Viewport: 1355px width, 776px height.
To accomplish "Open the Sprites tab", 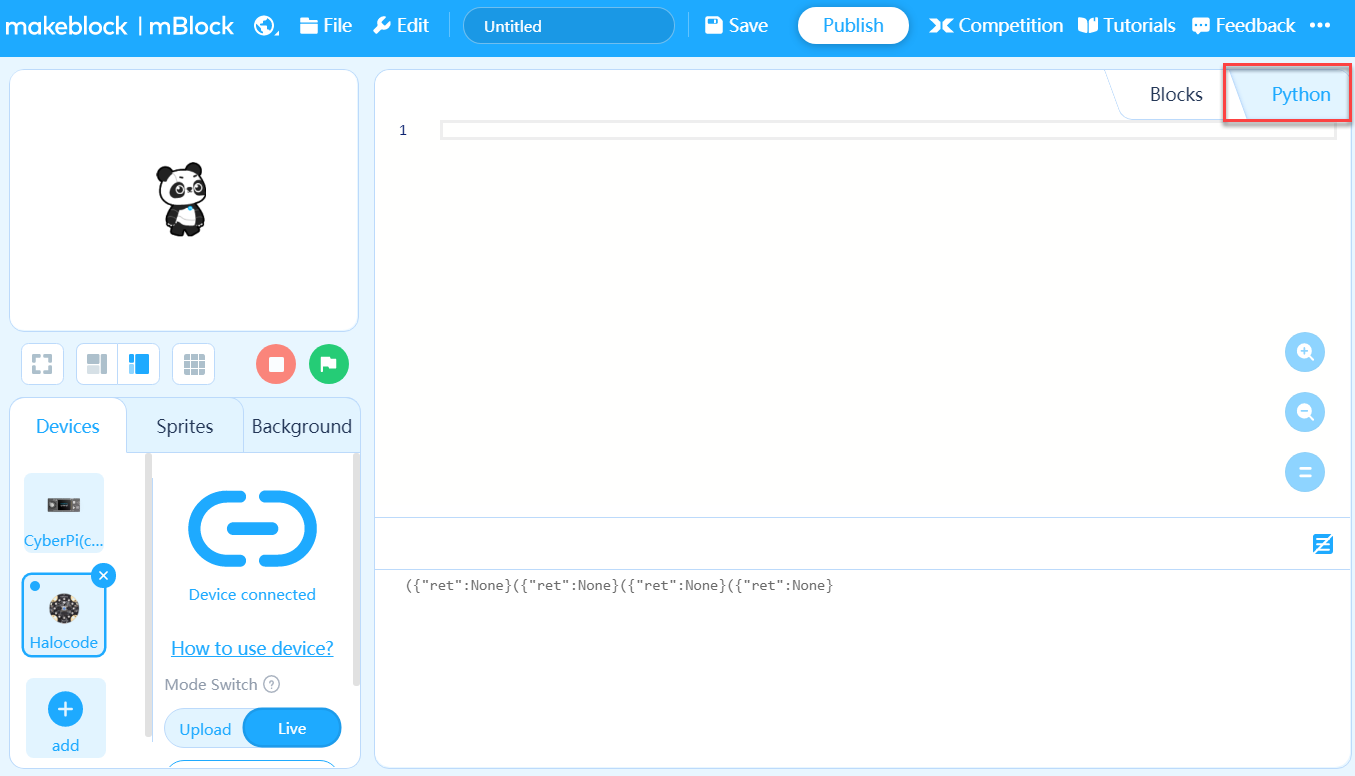I will coord(185,426).
